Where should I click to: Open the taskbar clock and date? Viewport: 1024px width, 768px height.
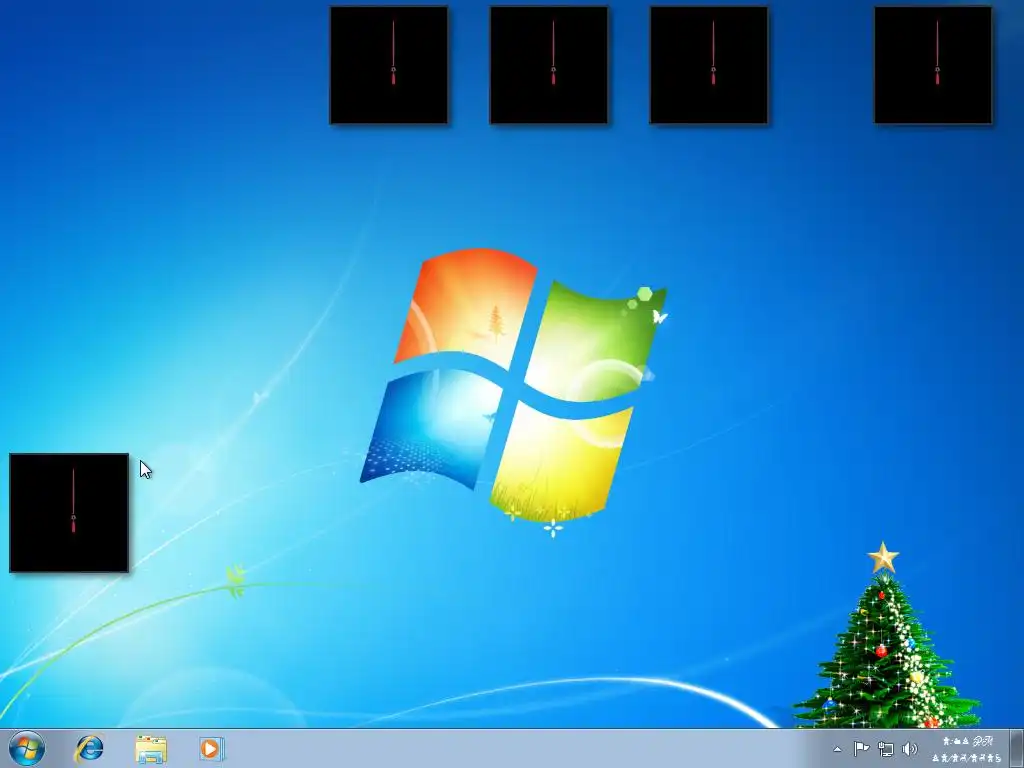[967, 749]
